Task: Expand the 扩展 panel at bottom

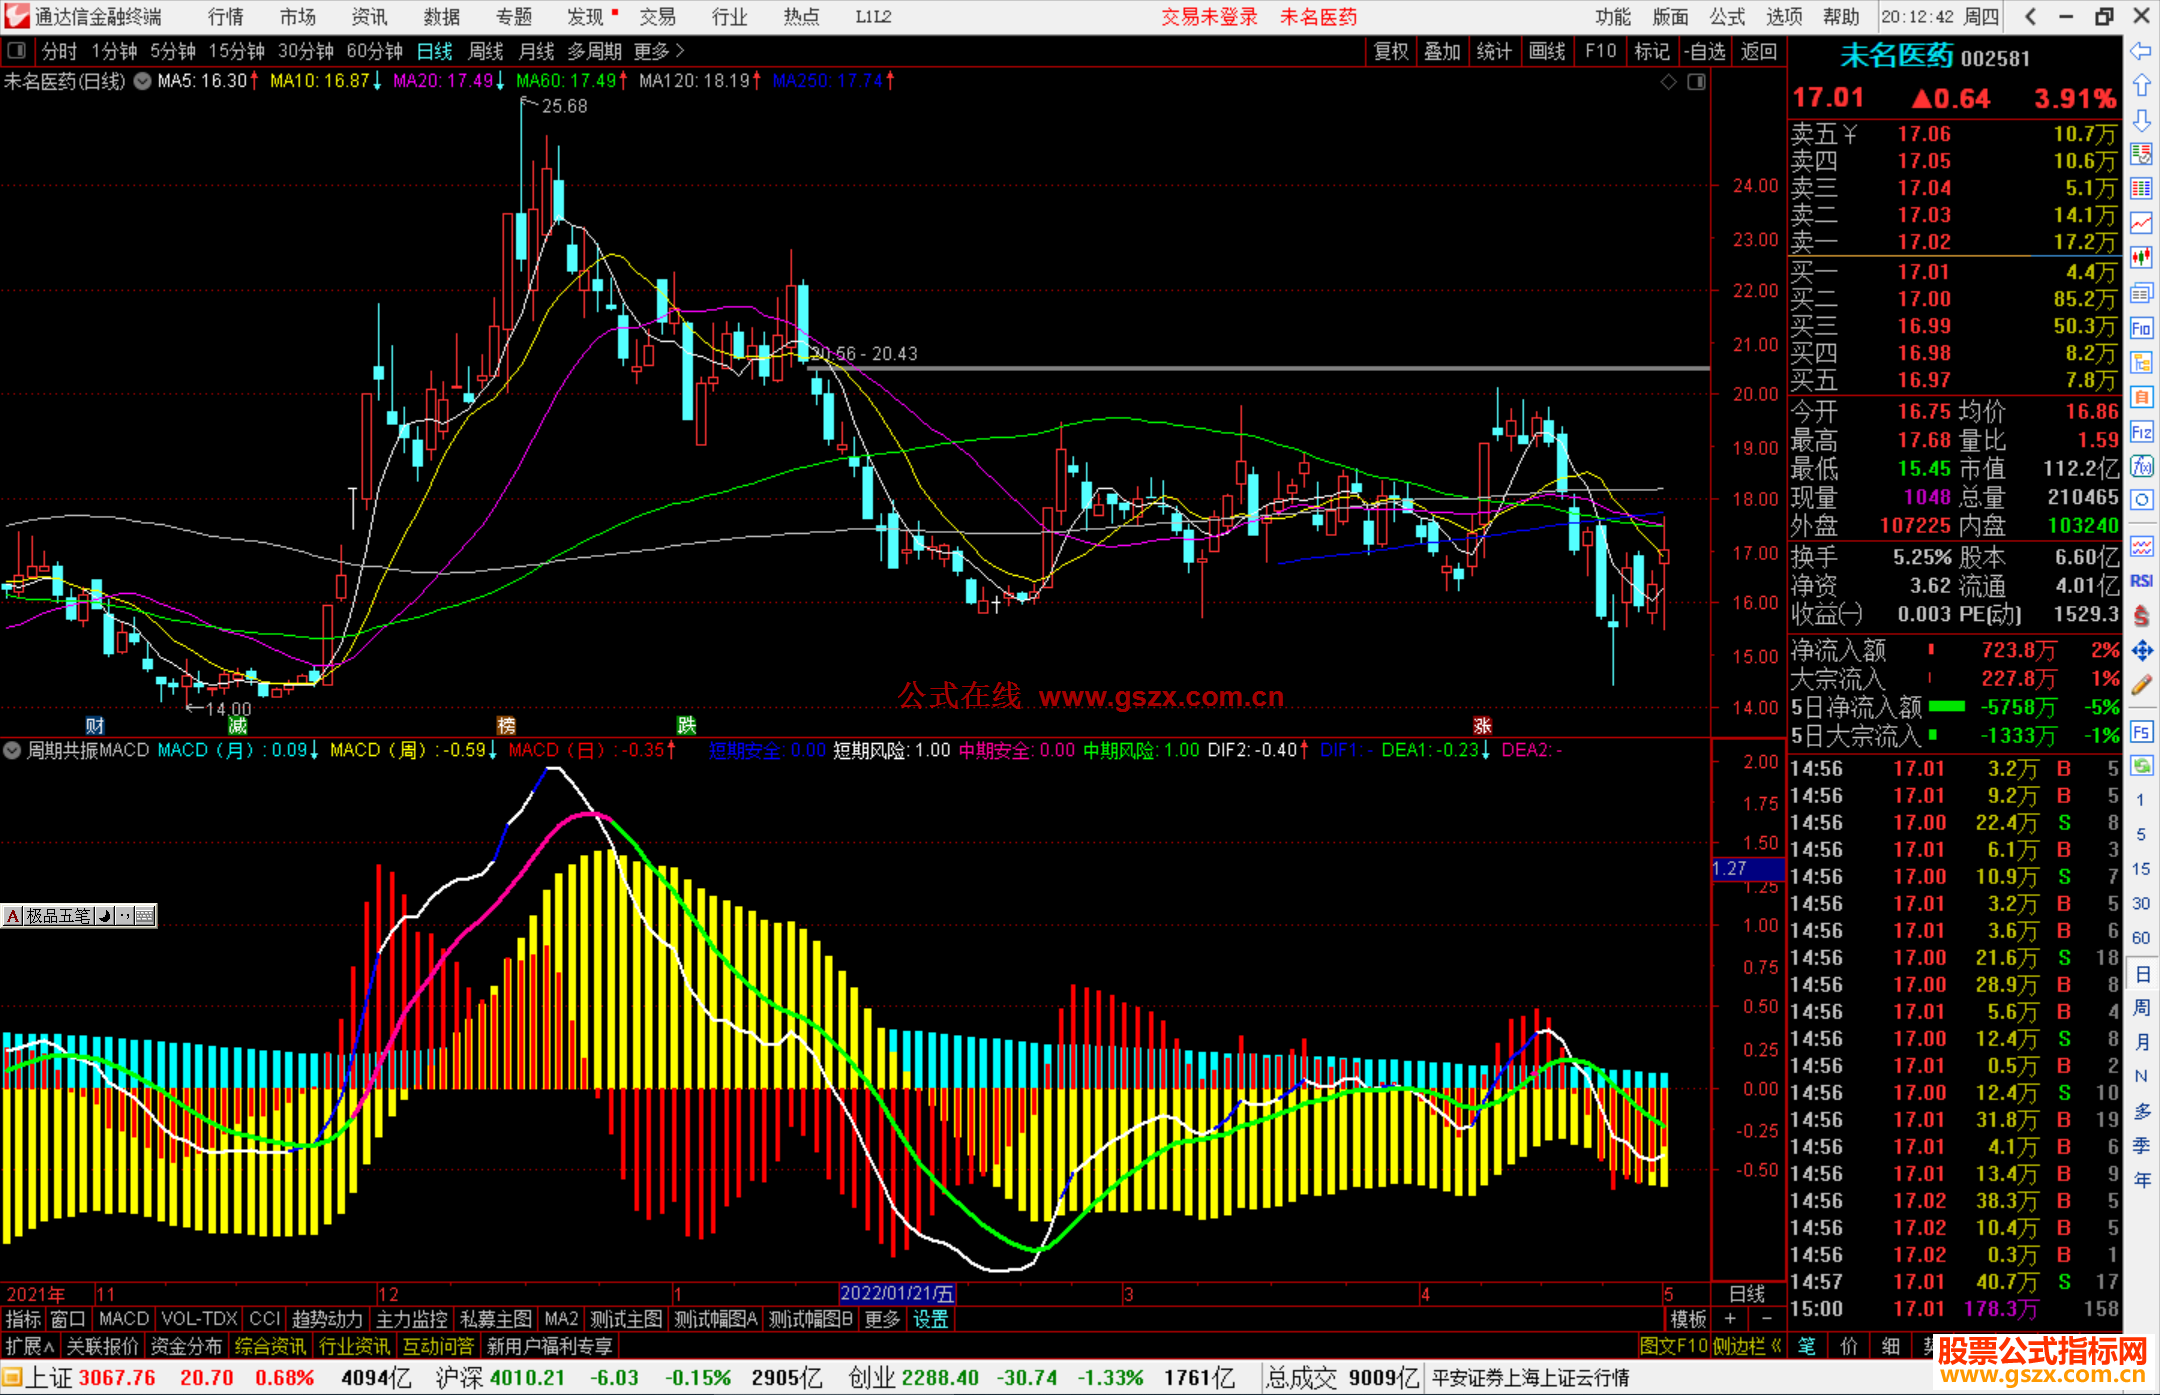Action: pos(30,1346)
